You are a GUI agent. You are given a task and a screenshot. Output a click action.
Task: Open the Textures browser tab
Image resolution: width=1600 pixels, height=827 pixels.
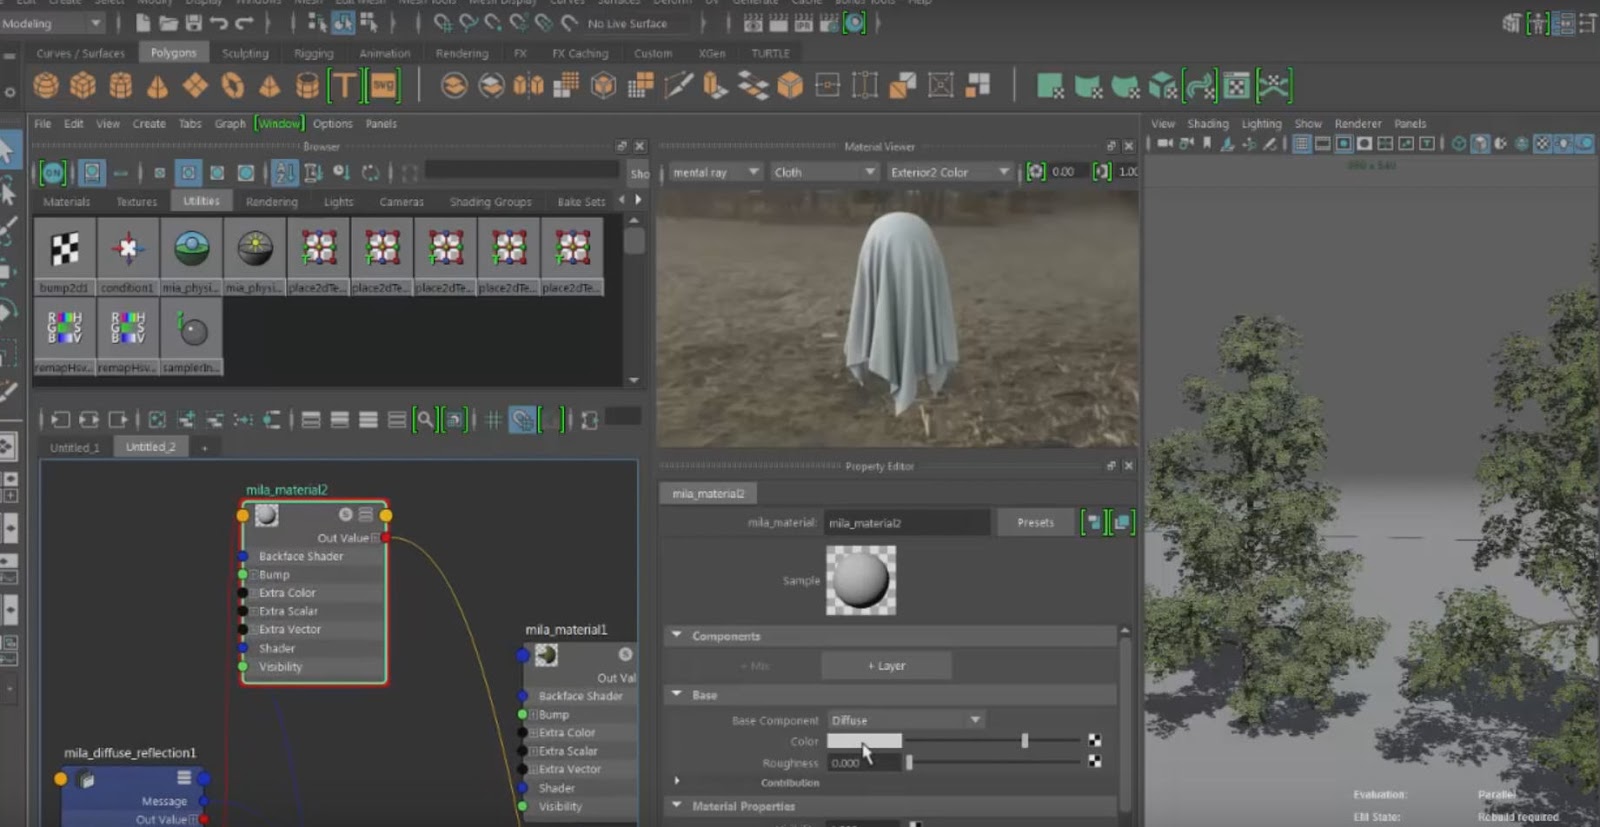(x=136, y=202)
